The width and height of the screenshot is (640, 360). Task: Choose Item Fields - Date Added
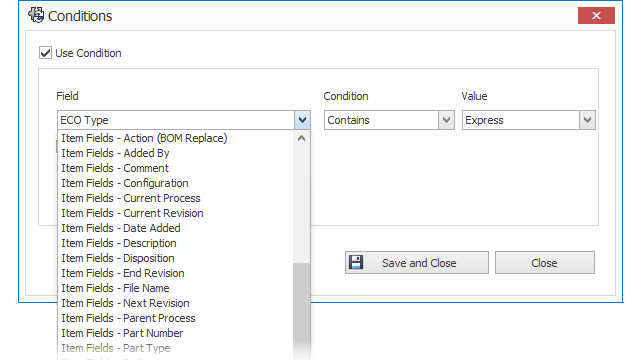click(176, 228)
